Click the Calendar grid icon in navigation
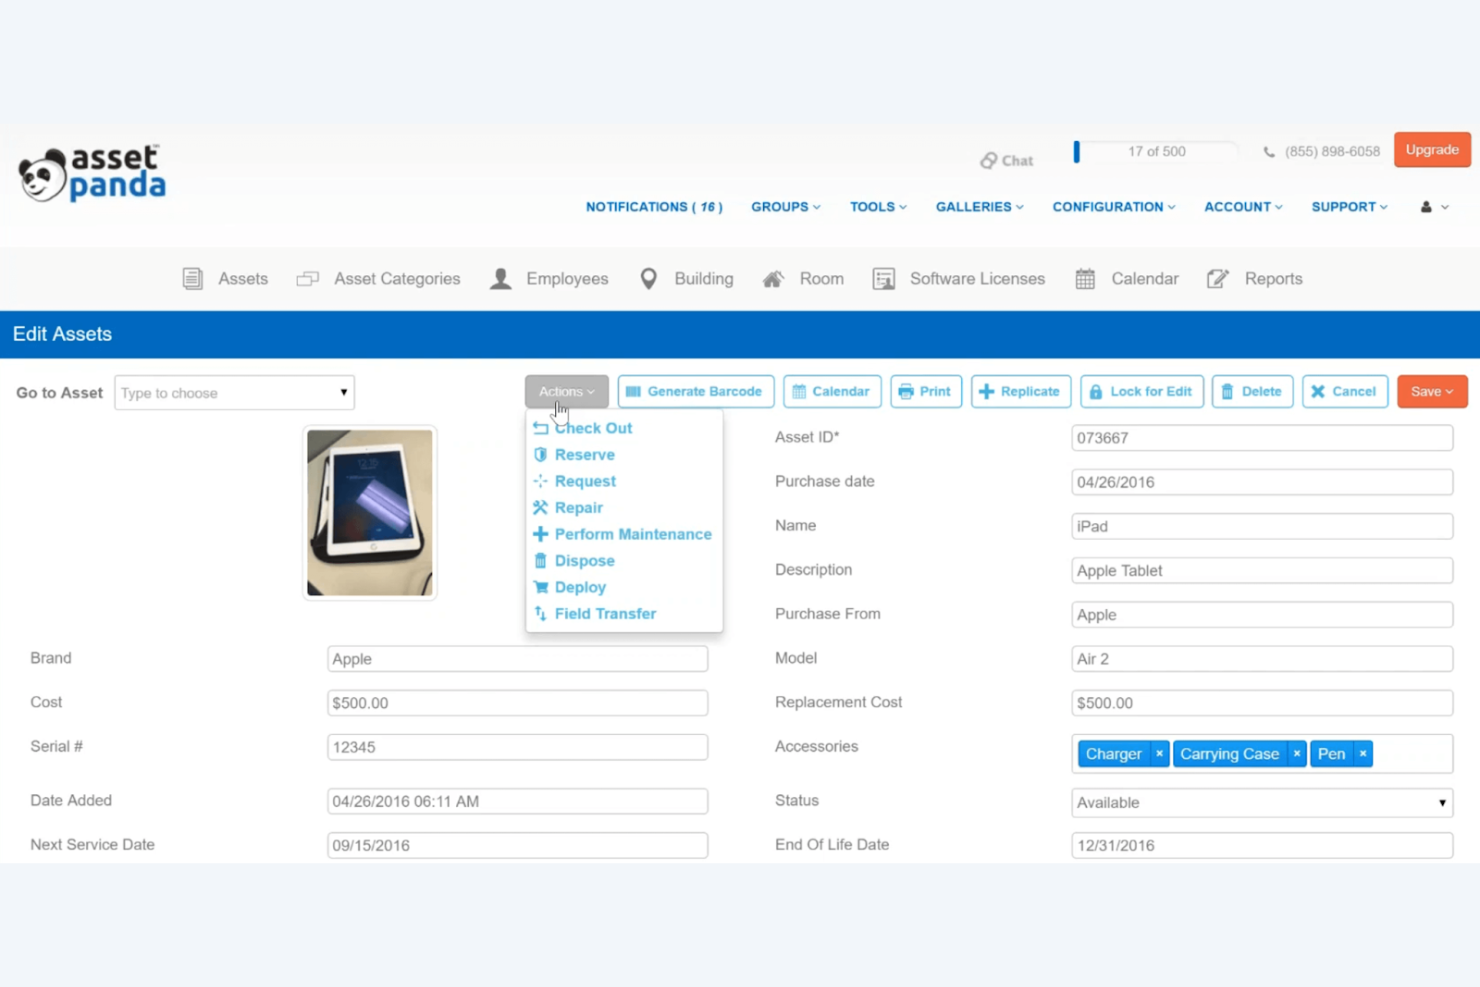The image size is (1480, 987). coord(1085,279)
